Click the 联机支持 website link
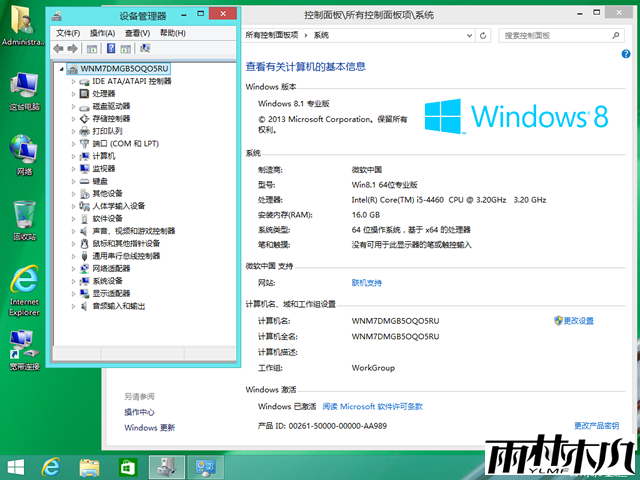This screenshot has height=480, width=640. [367, 283]
